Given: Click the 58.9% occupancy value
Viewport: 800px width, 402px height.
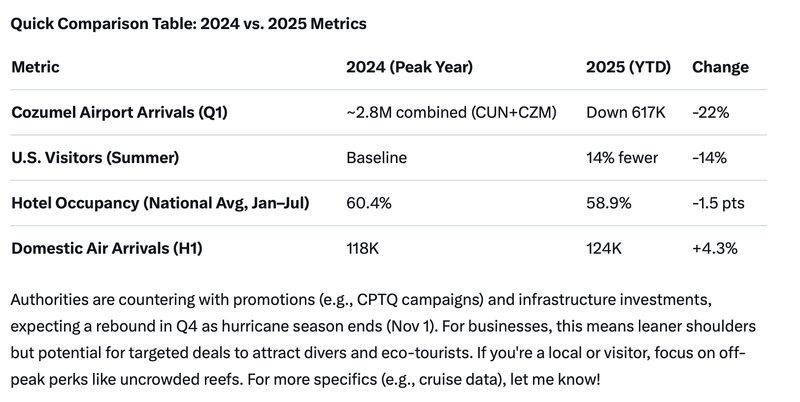Looking at the screenshot, I should click(x=608, y=203).
